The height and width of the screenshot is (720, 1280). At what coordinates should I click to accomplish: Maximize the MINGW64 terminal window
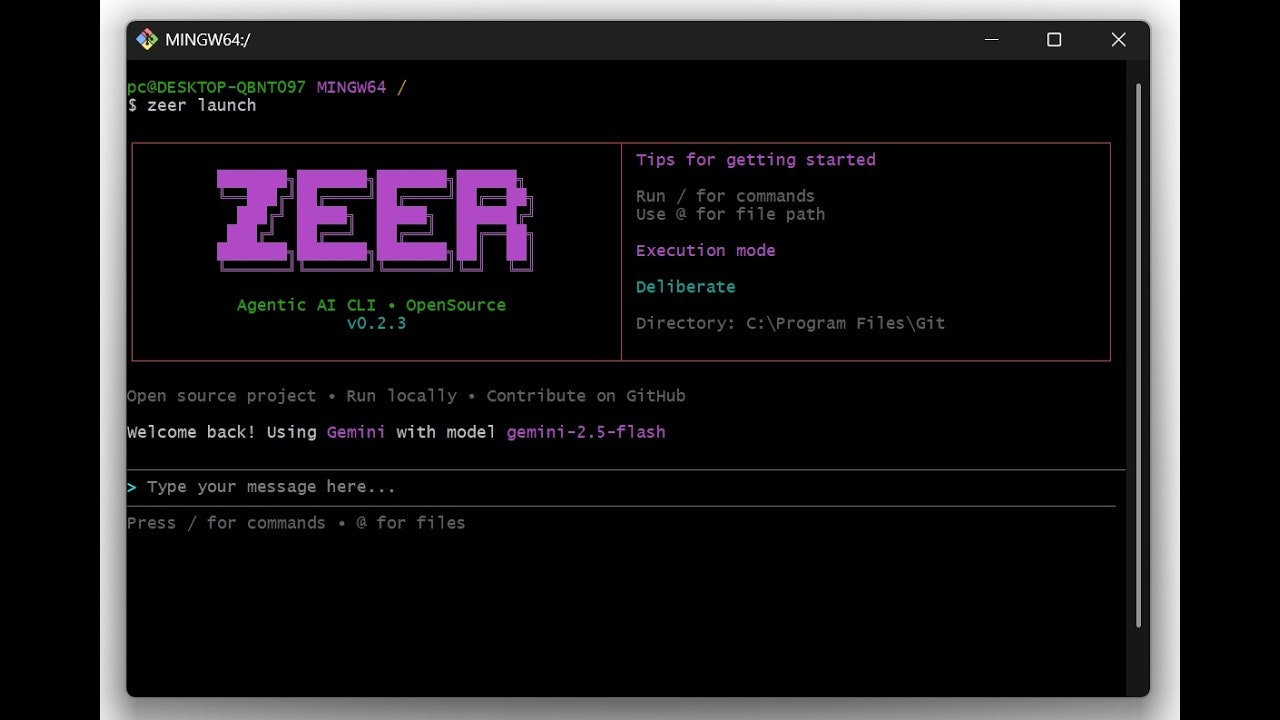click(1054, 40)
